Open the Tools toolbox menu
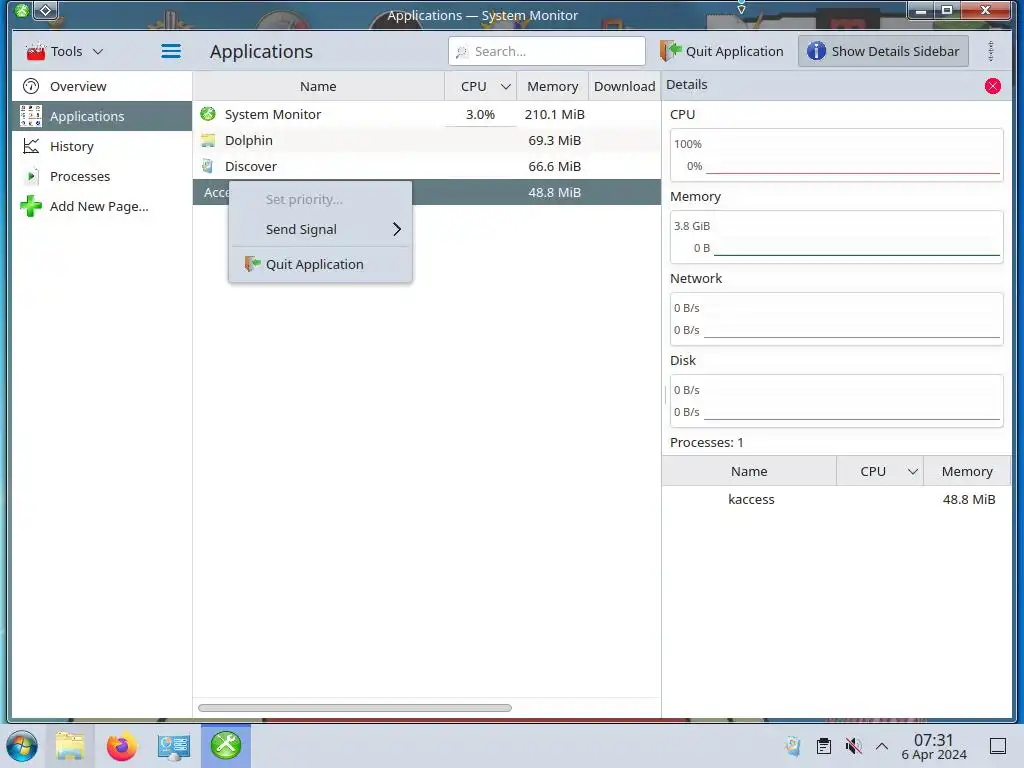 [64, 51]
